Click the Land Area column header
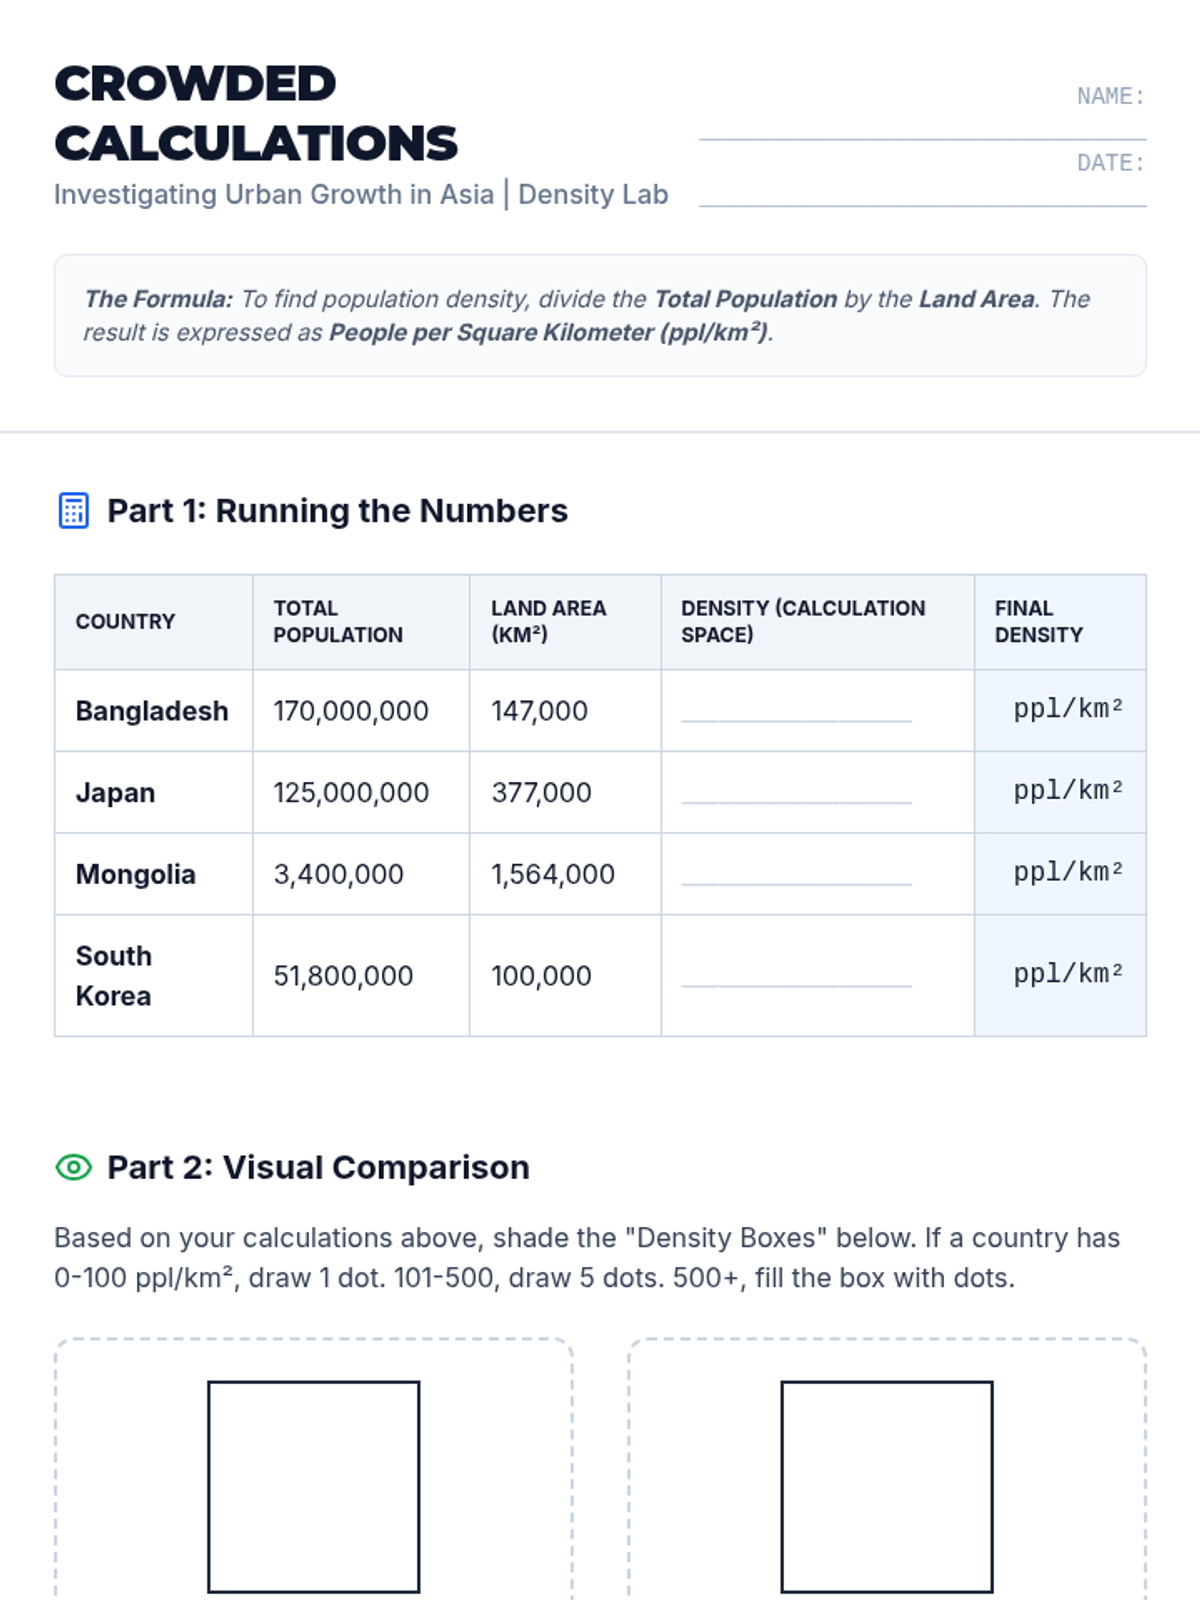 [x=548, y=621]
